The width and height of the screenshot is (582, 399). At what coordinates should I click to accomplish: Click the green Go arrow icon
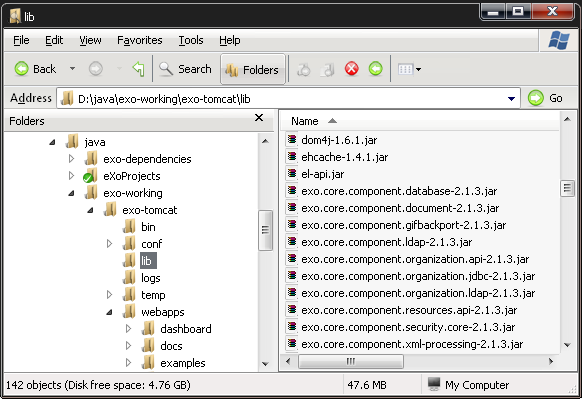[x=536, y=98]
